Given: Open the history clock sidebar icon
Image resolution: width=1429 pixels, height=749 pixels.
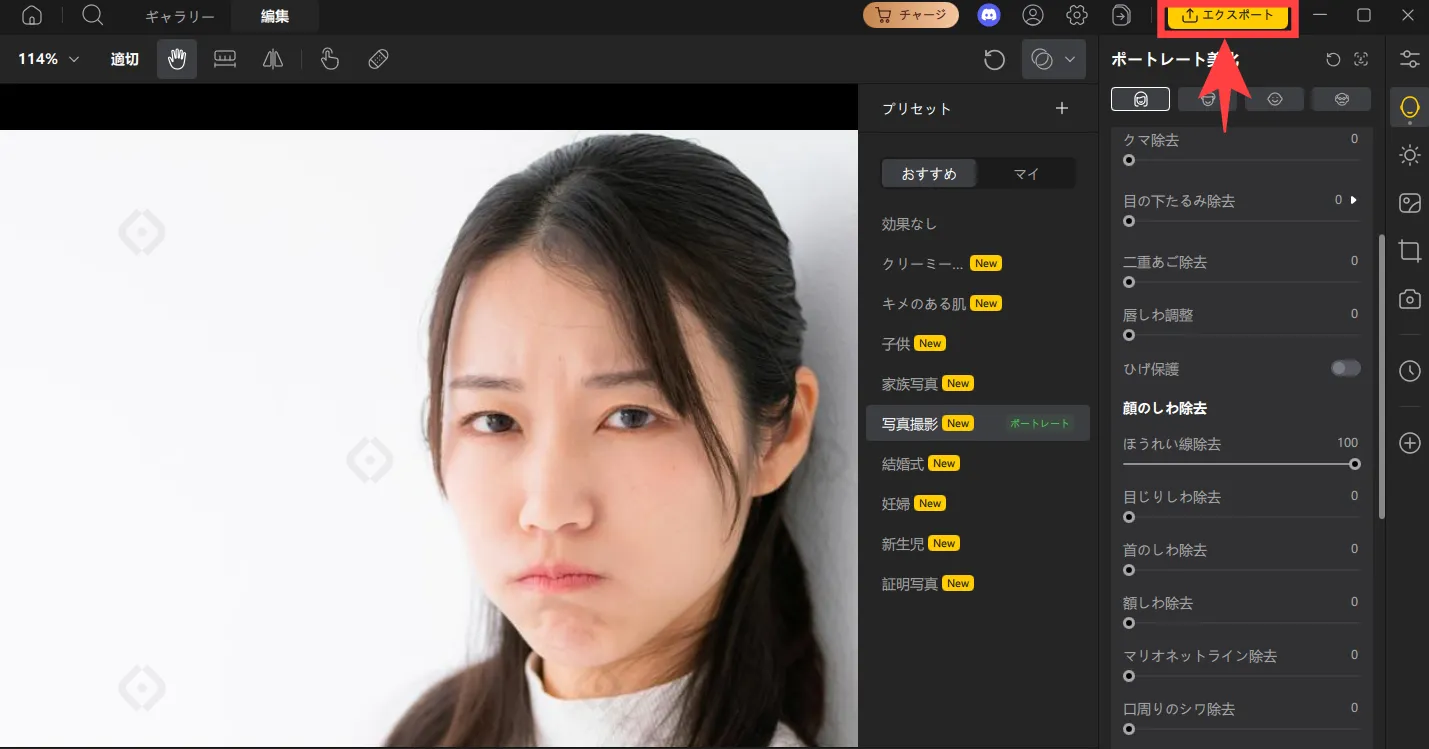Looking at the screenshot, I should tap(1410, 371).
